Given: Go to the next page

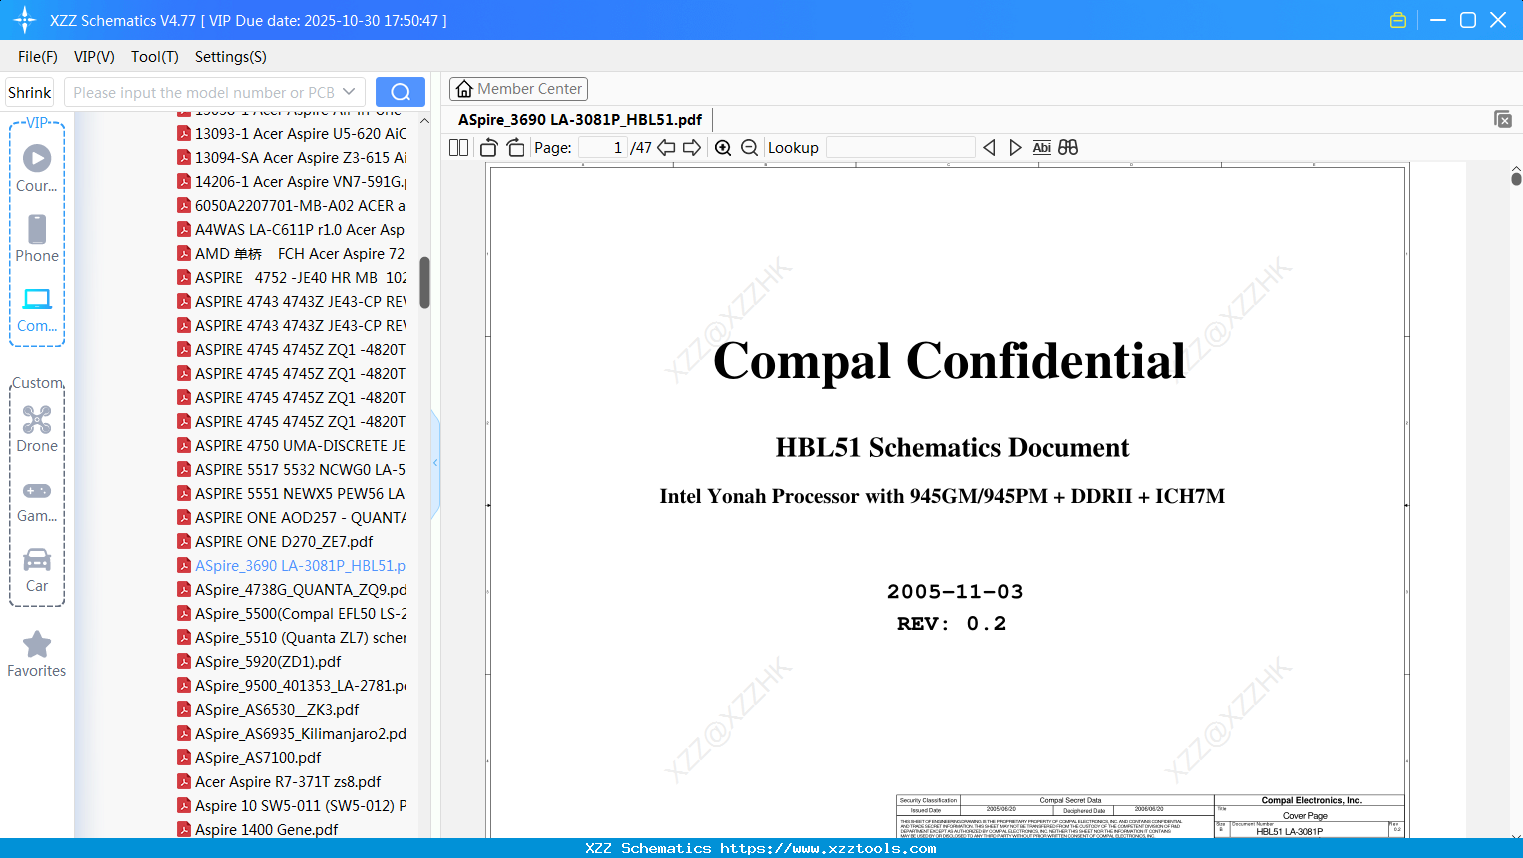Looking at the screenshot, I should point(692,148).
